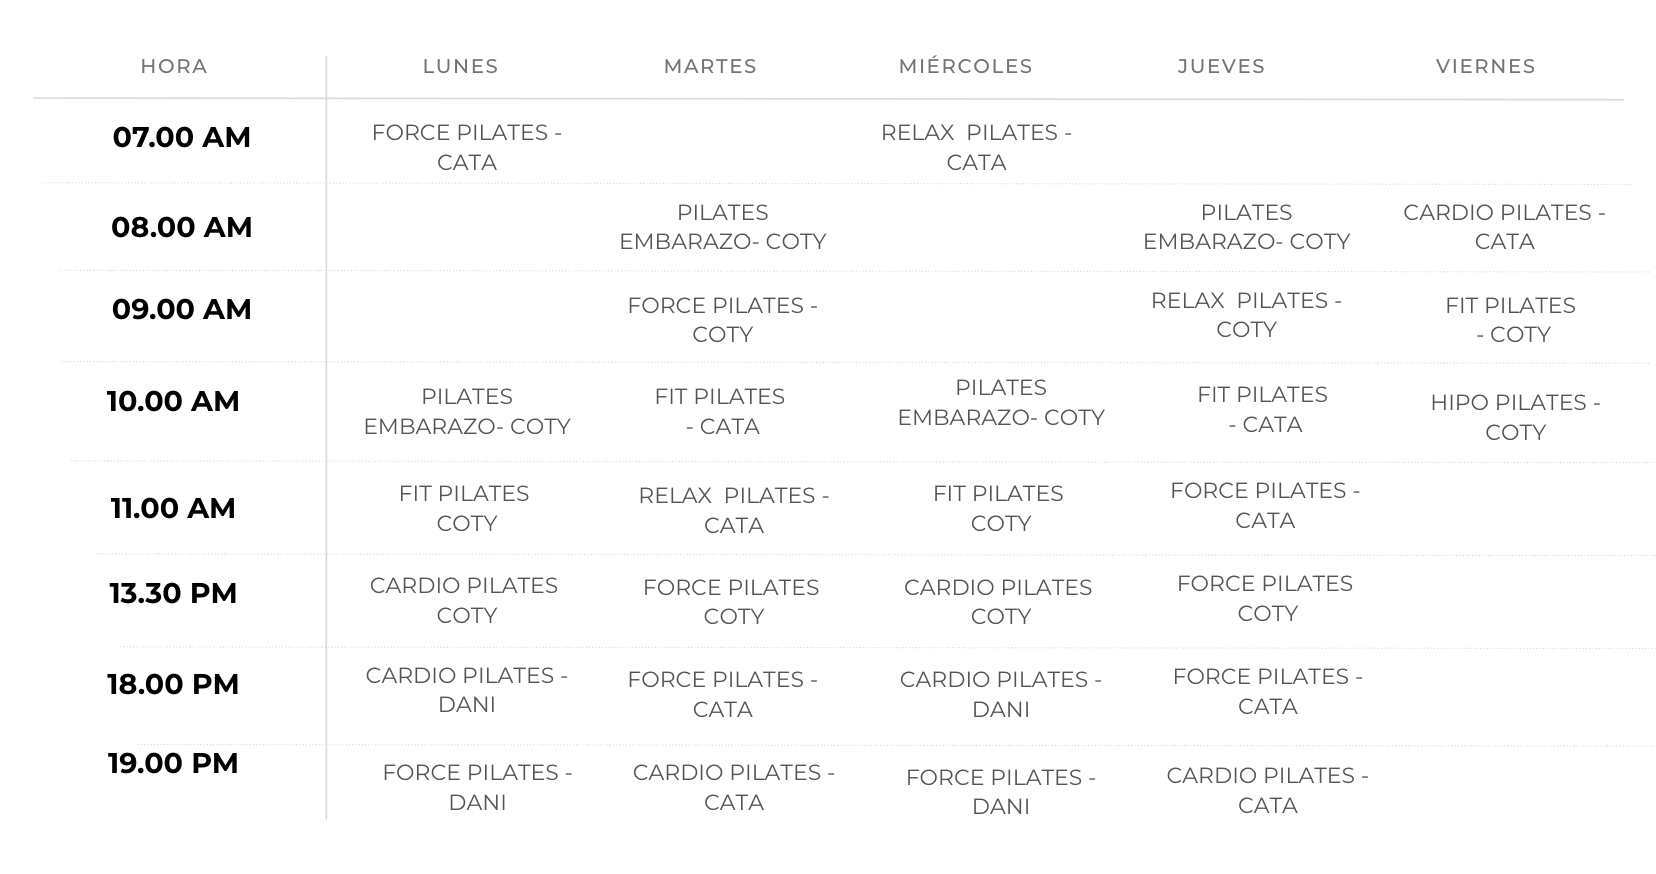
Task: Select Monday's 07.00 AM Force Pilates class
Action: coord(467,147)
